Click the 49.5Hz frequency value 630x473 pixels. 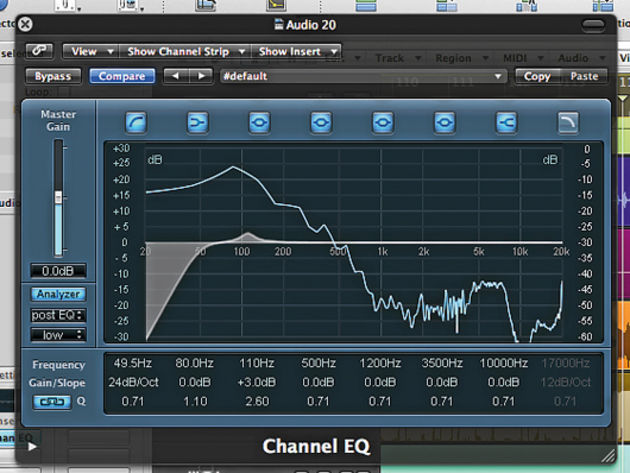133,363
